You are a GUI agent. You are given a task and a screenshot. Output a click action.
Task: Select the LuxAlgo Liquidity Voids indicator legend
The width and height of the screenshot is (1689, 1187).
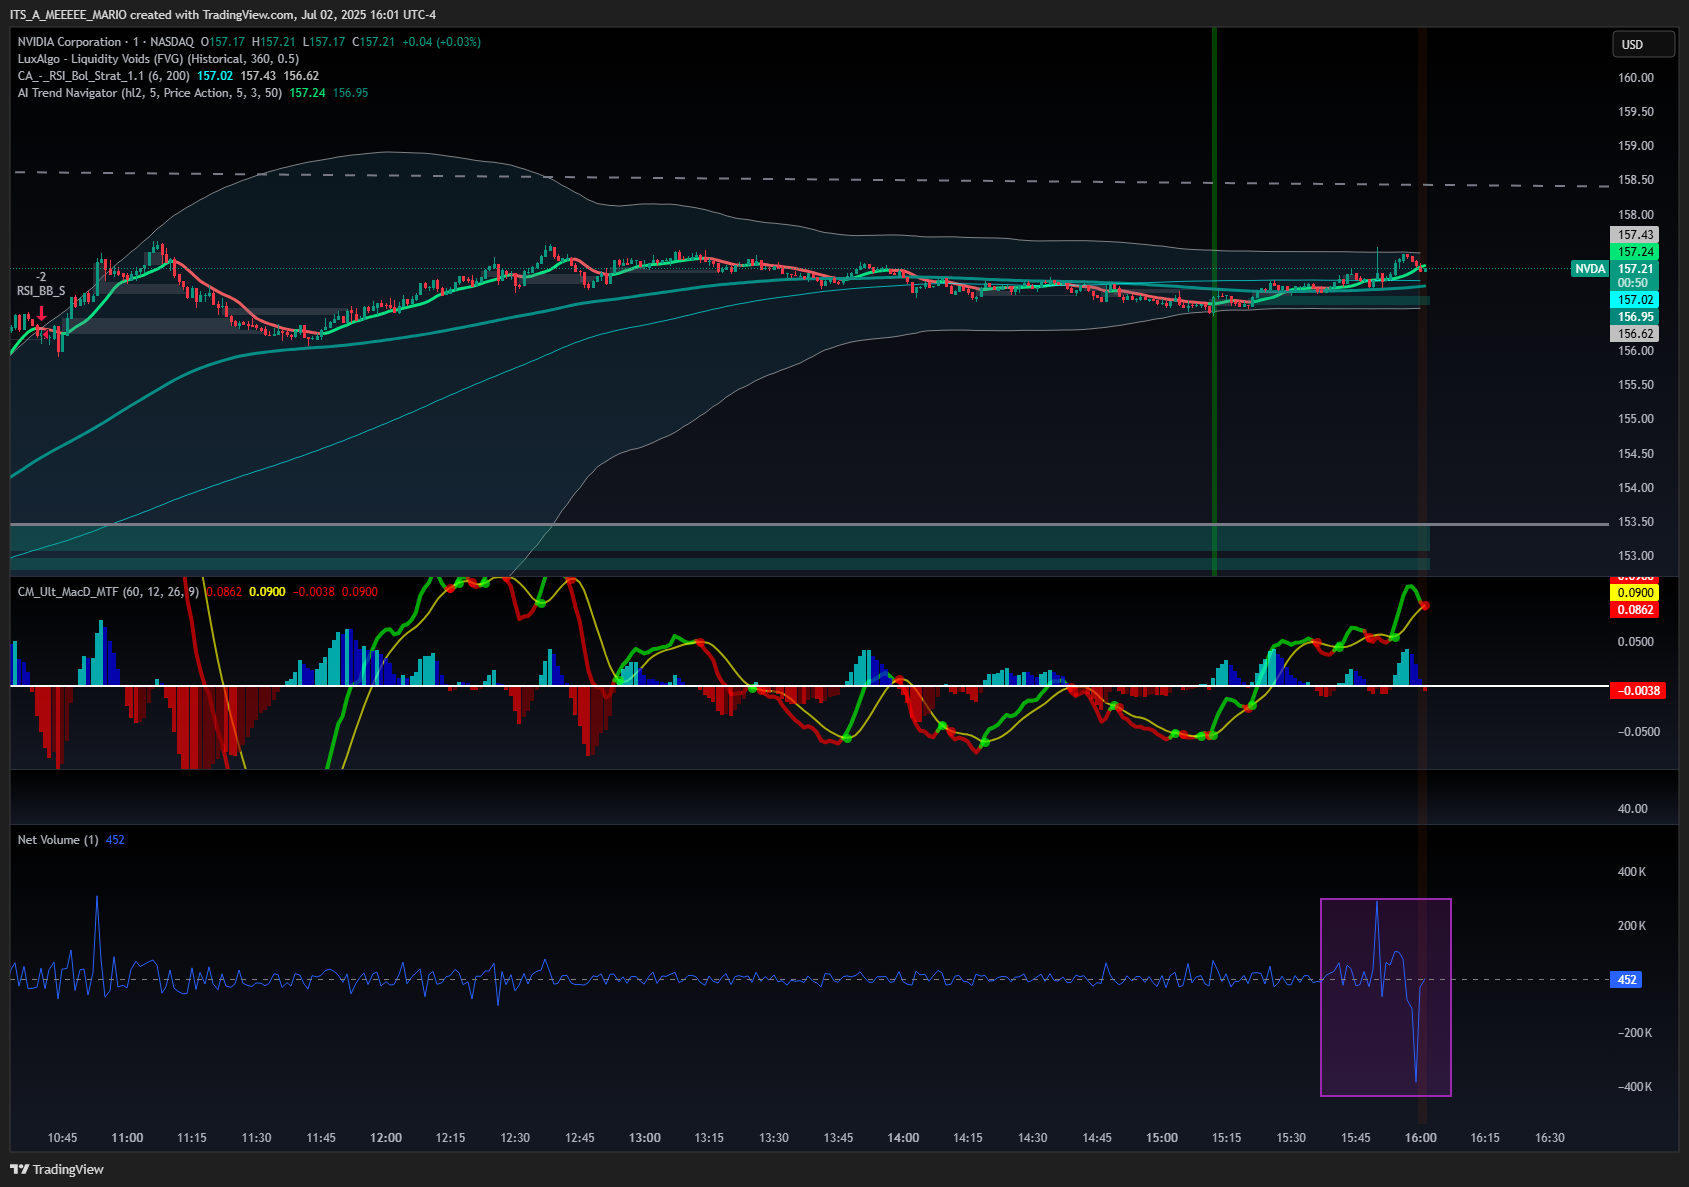tap(158, 59)
